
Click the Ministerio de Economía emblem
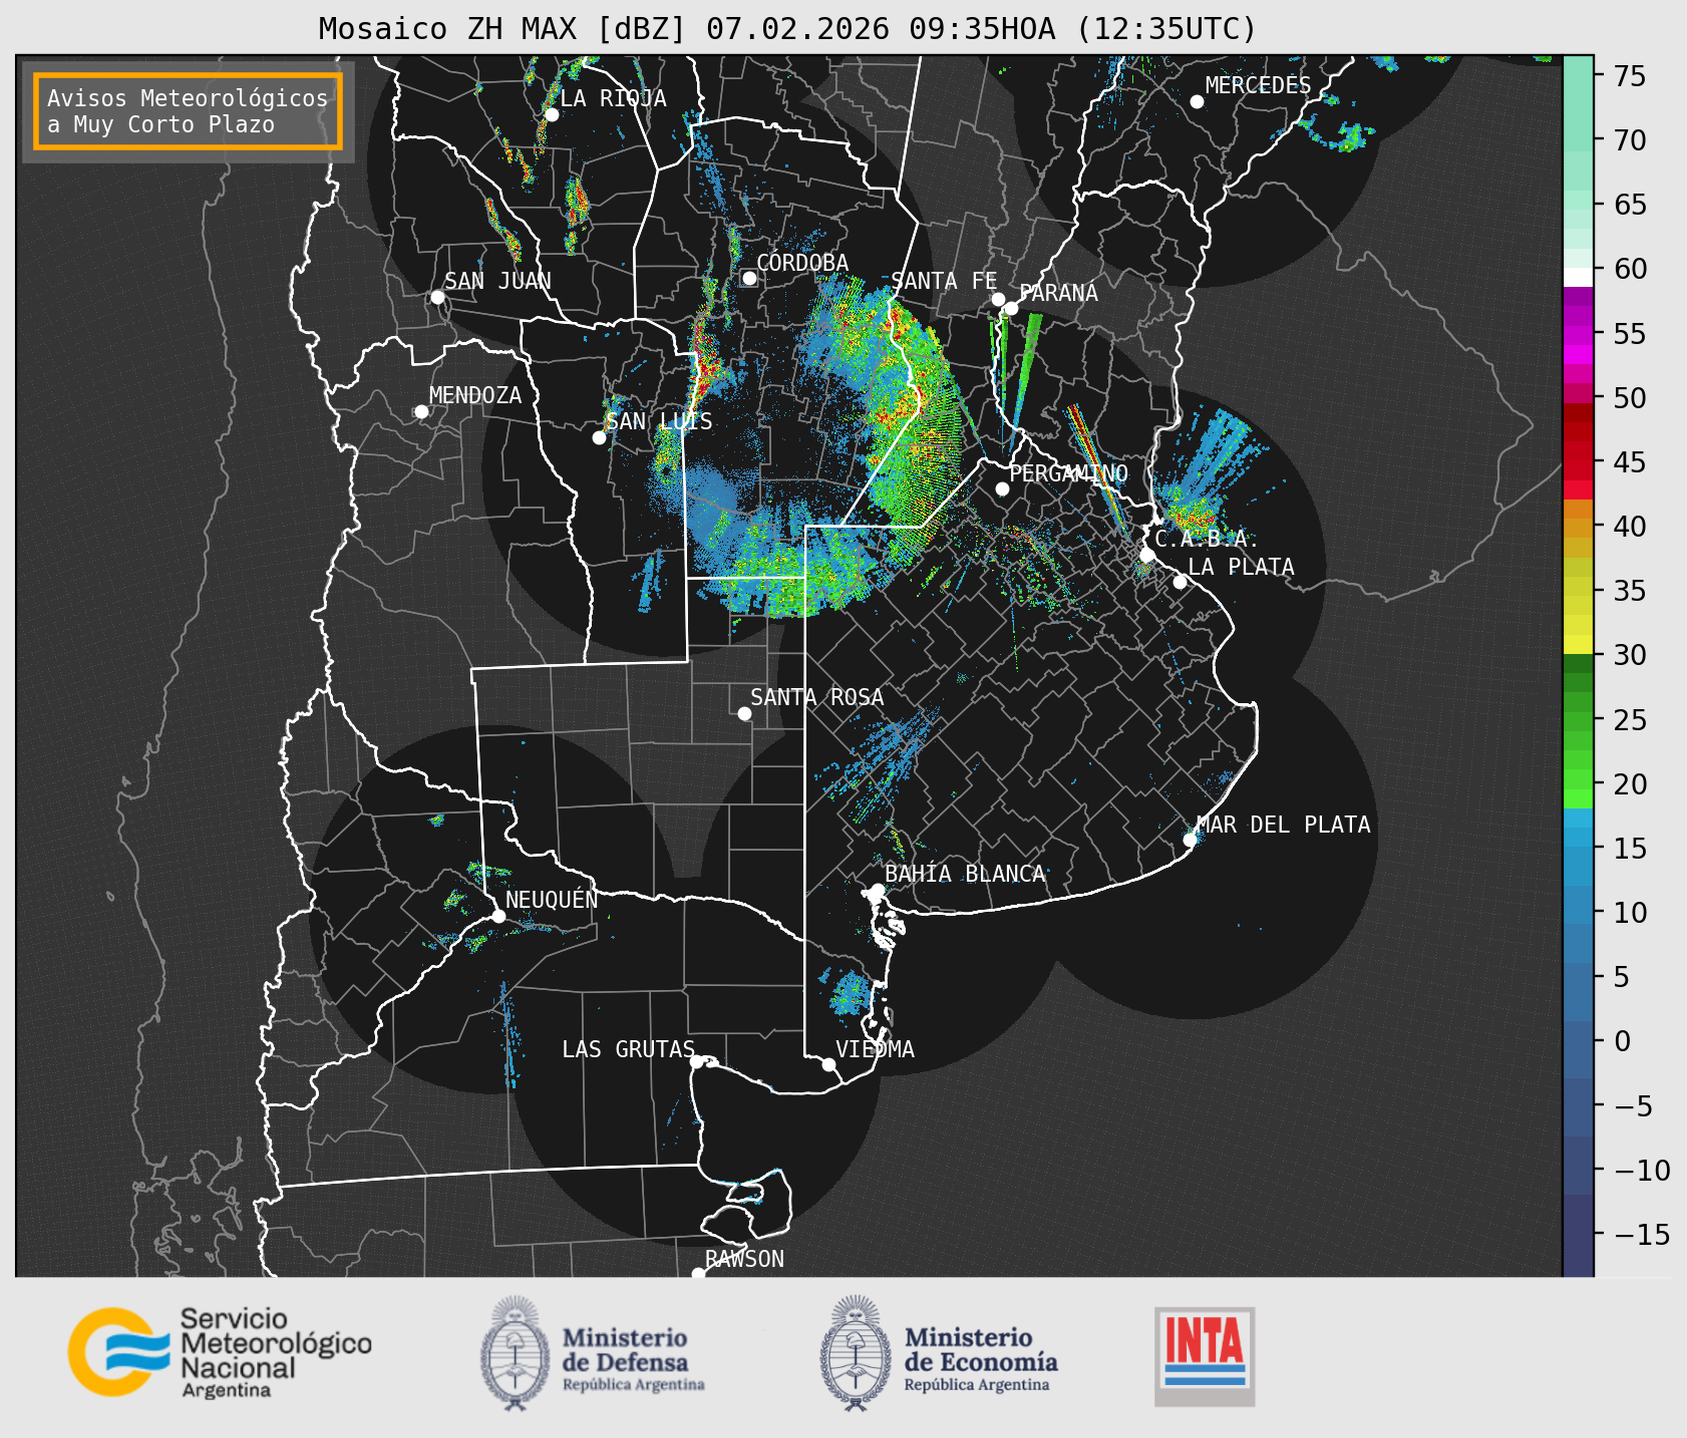[856, 1354]
